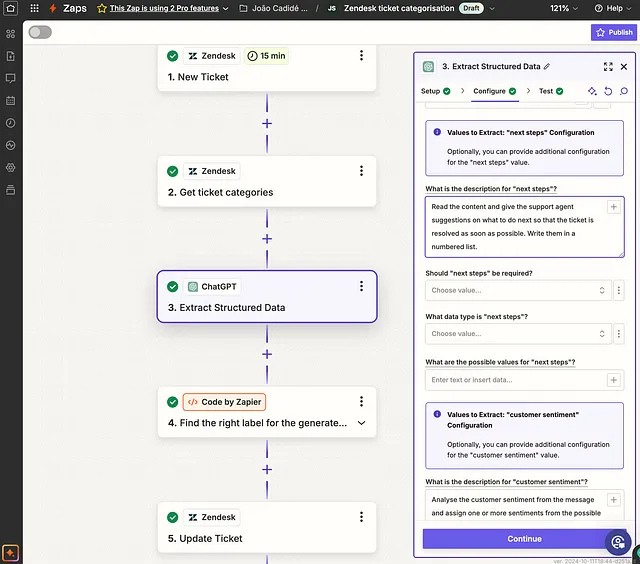Open the left sidebar dashboard icon
The image size is (640, 564).
point(11,34)
